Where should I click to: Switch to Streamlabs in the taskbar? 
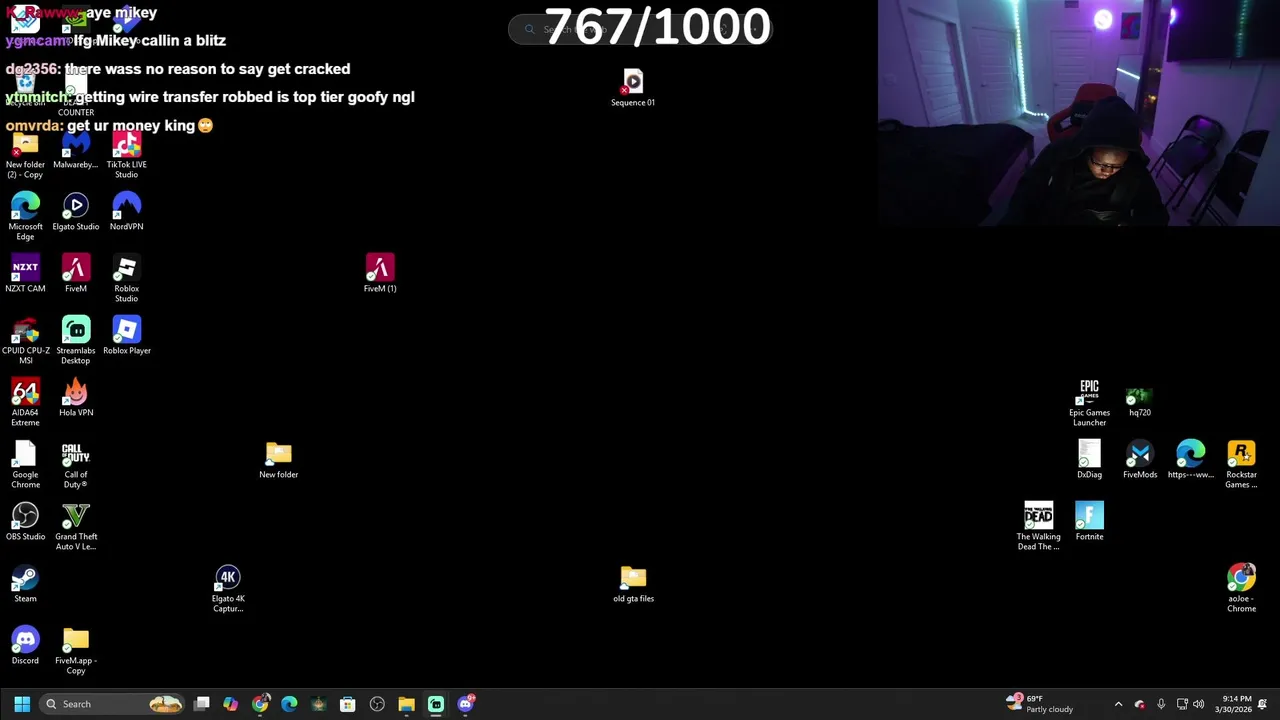[x=436, y=704]
